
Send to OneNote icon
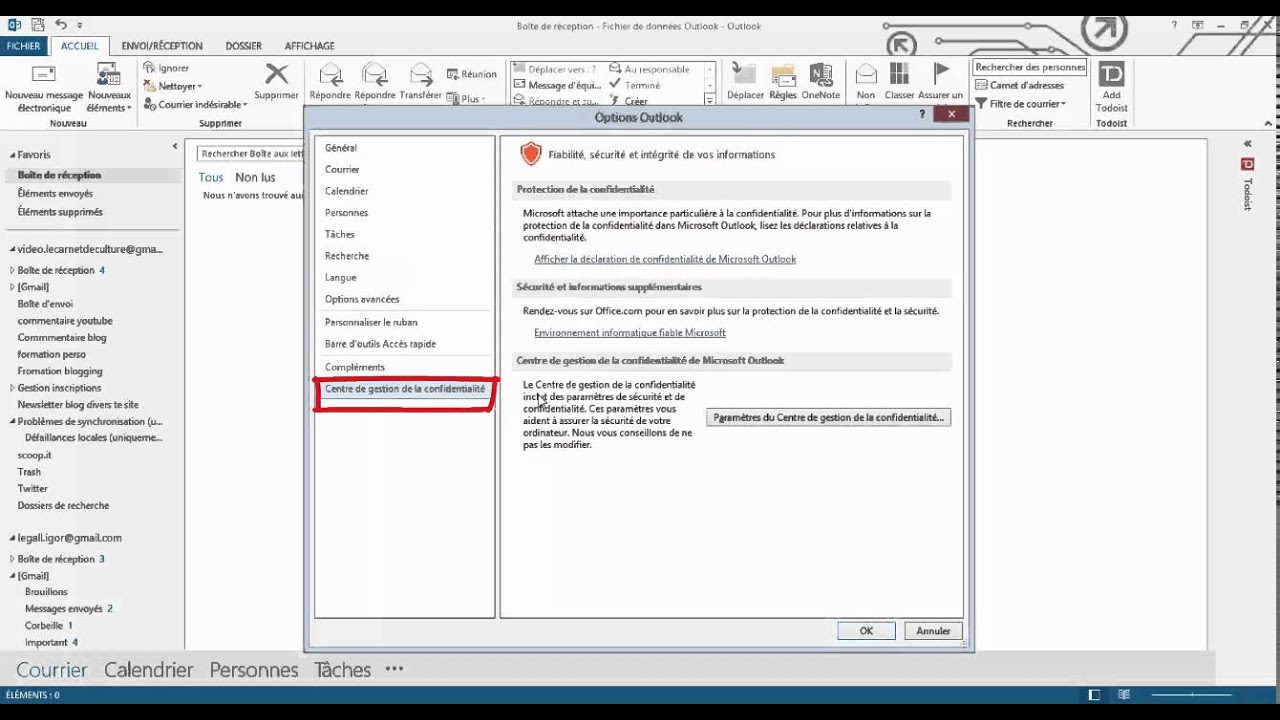click(x=821, y=75)
